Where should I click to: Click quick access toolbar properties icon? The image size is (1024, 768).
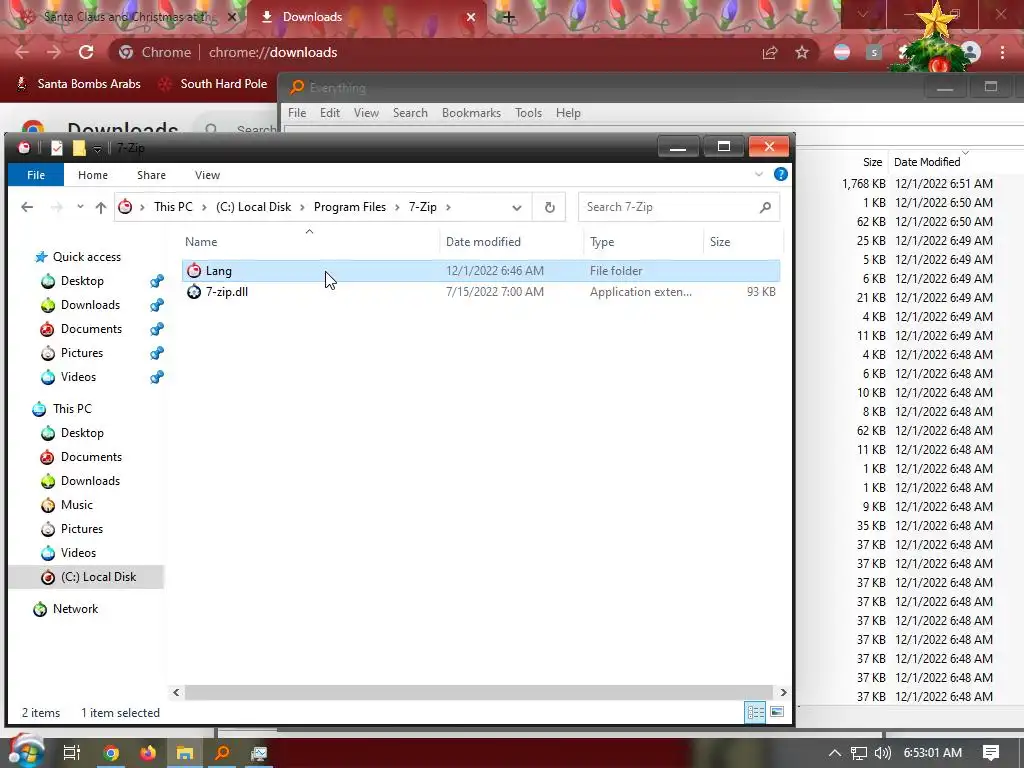coord(57,148)
